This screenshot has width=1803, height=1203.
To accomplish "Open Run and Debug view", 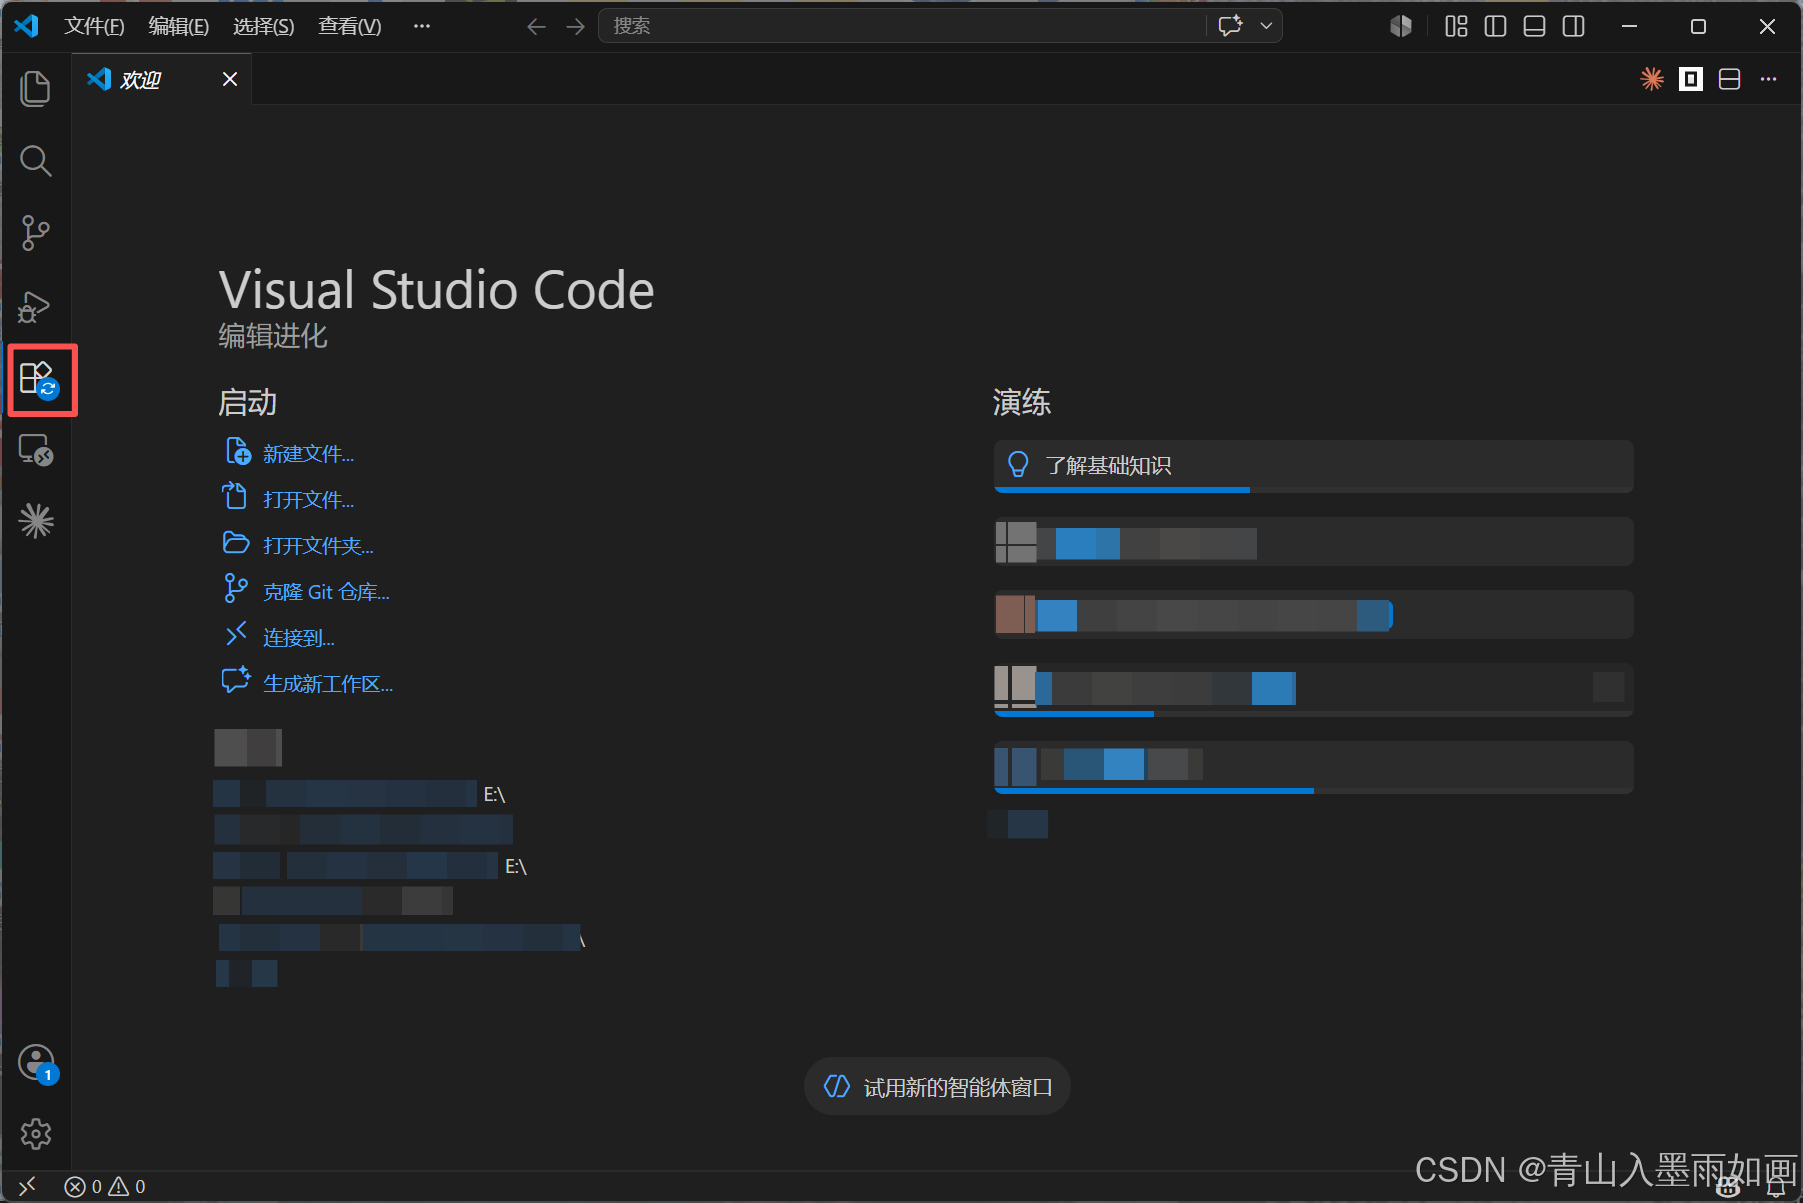I will (x=36, y=306).
